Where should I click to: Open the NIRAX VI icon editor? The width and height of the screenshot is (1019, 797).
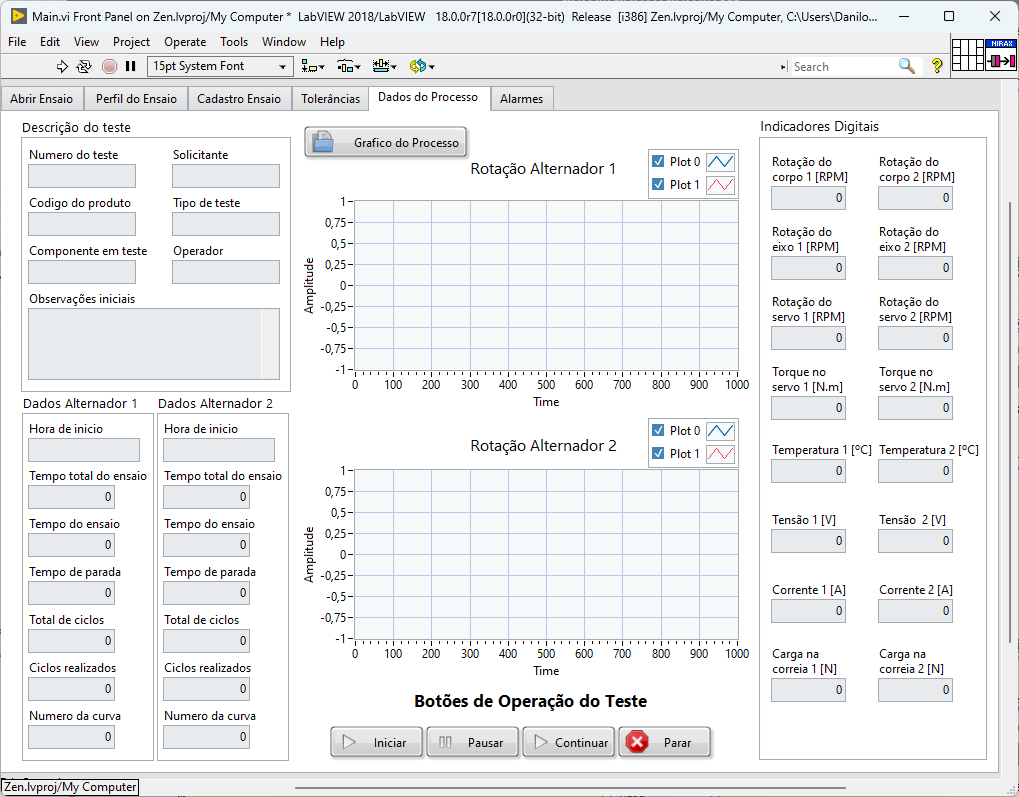pyautogui.click(x=1001, y=55)
